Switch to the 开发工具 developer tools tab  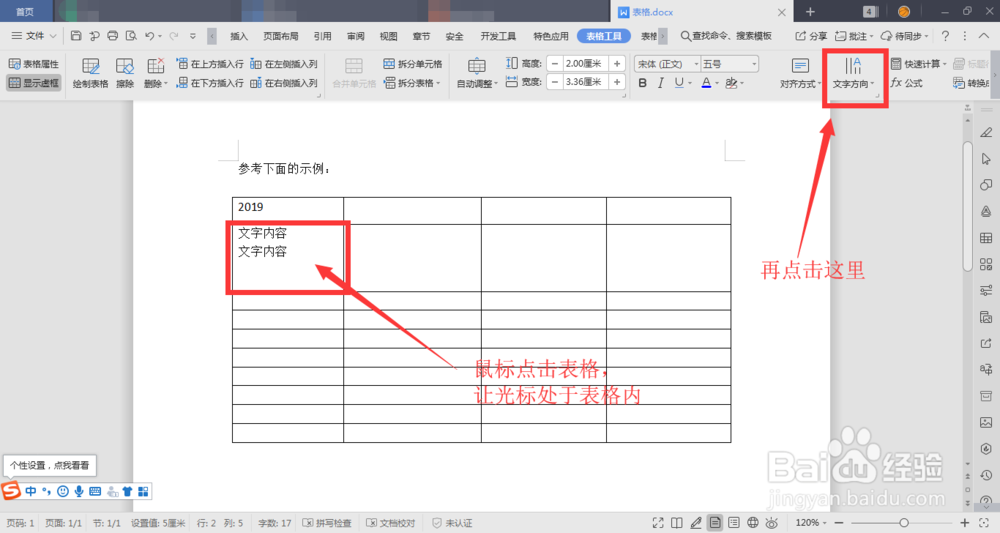click(x=498, y=36)
